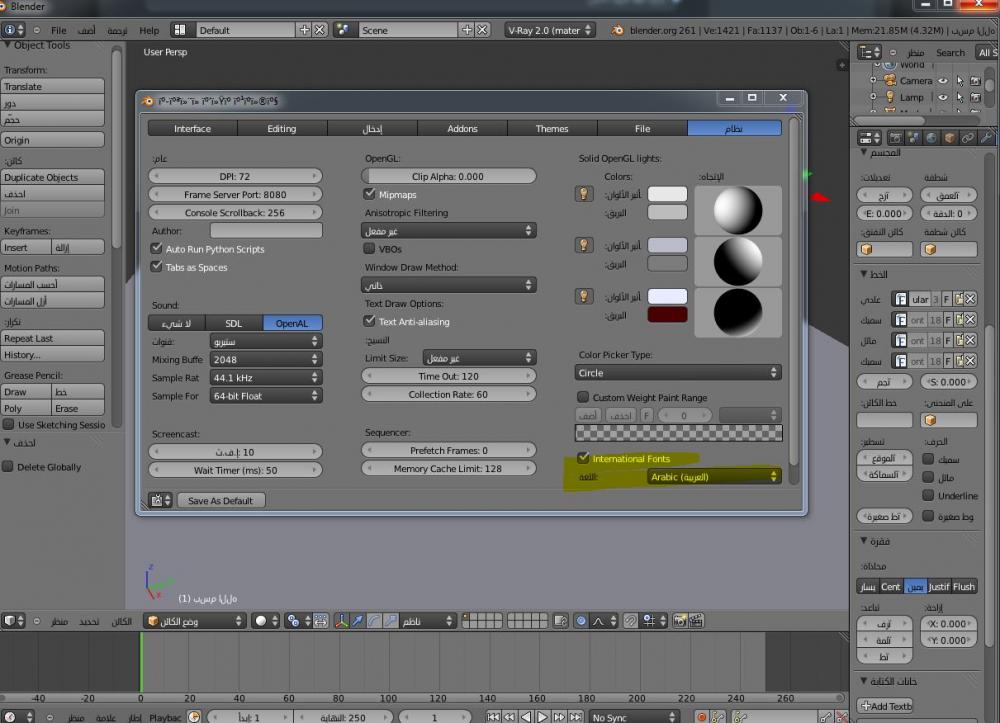Screen dimensions: 1000x723
Task: Uncheck Auto Run Python Scripts
Action: coord(156,248)
